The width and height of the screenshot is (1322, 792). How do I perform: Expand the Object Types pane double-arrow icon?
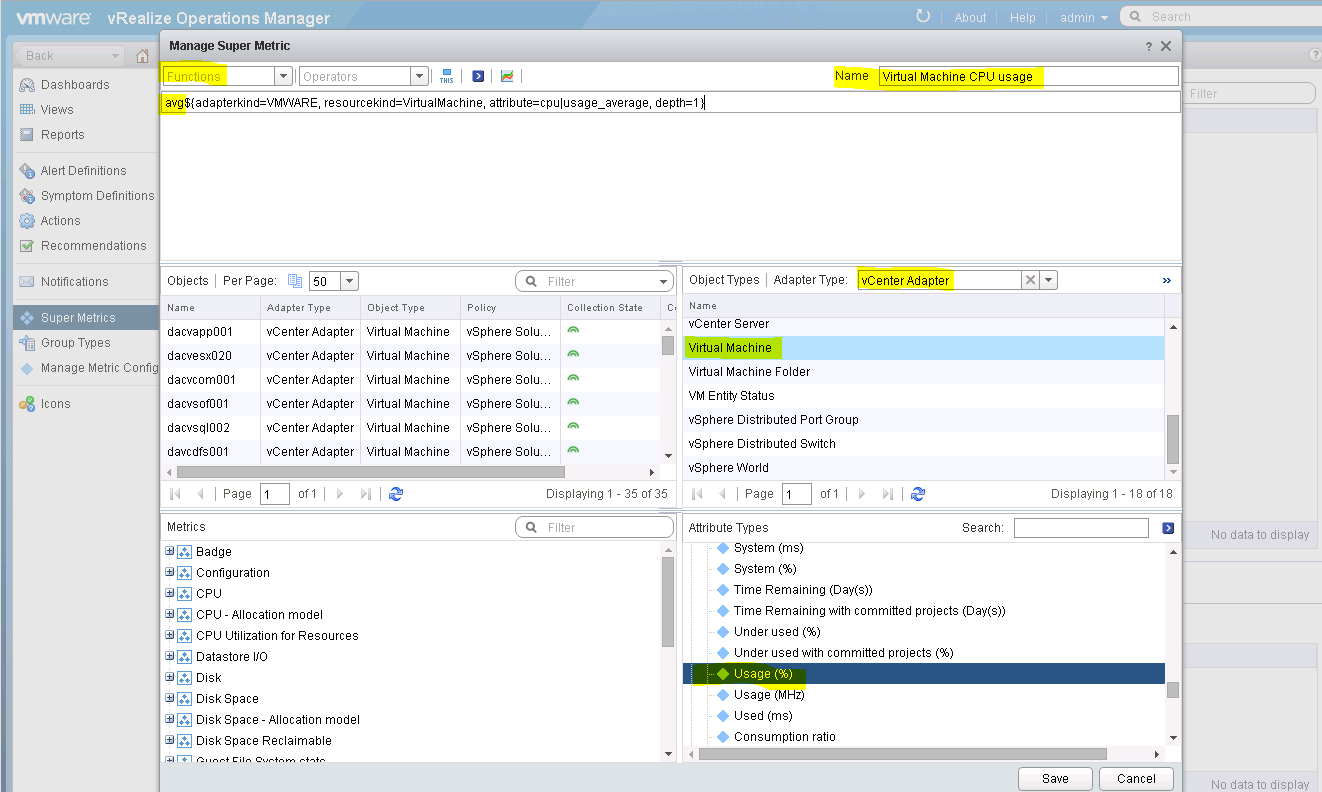(1167, 281)
